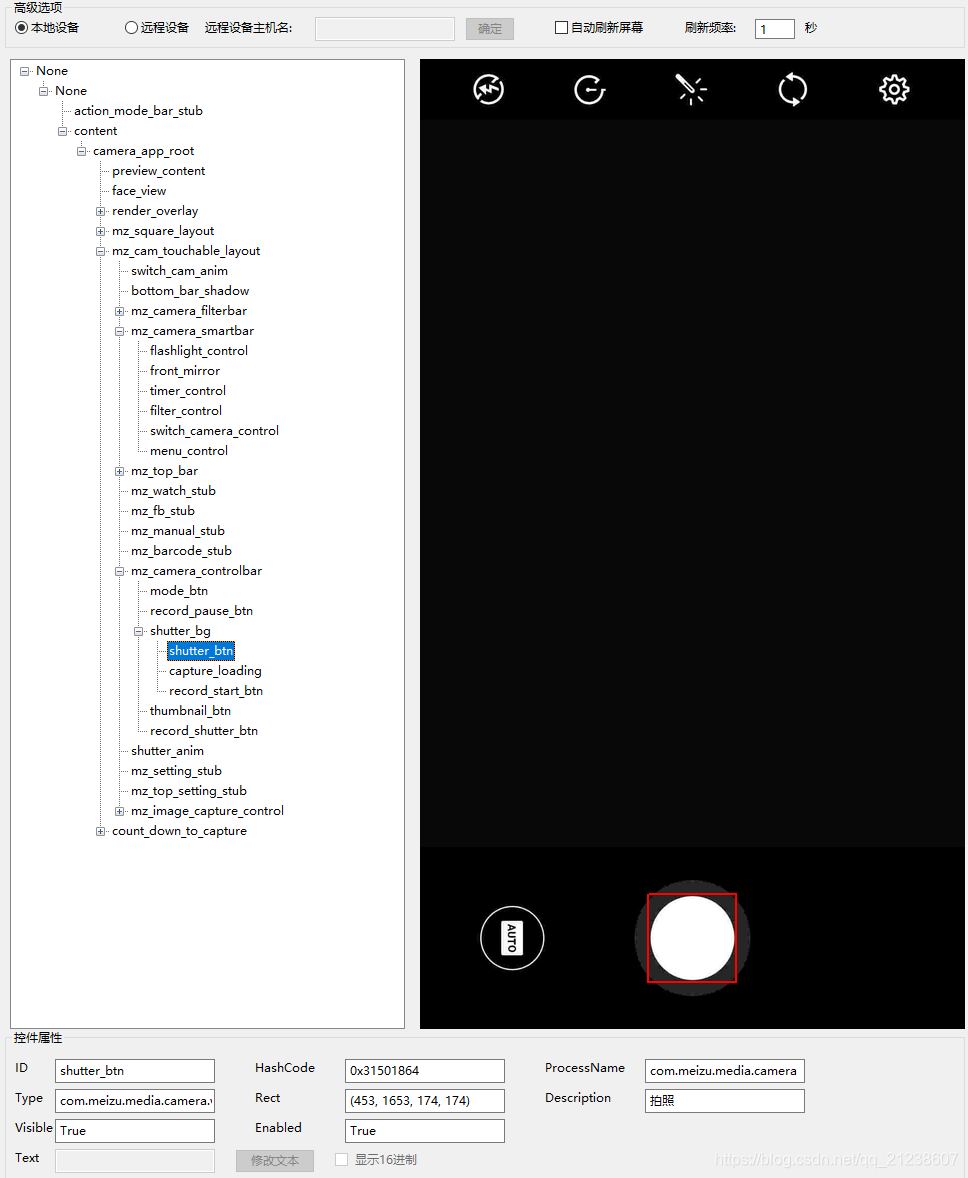Select the local device radio button
Viewport: 968px width, 1178px height.
pos(22,28)
